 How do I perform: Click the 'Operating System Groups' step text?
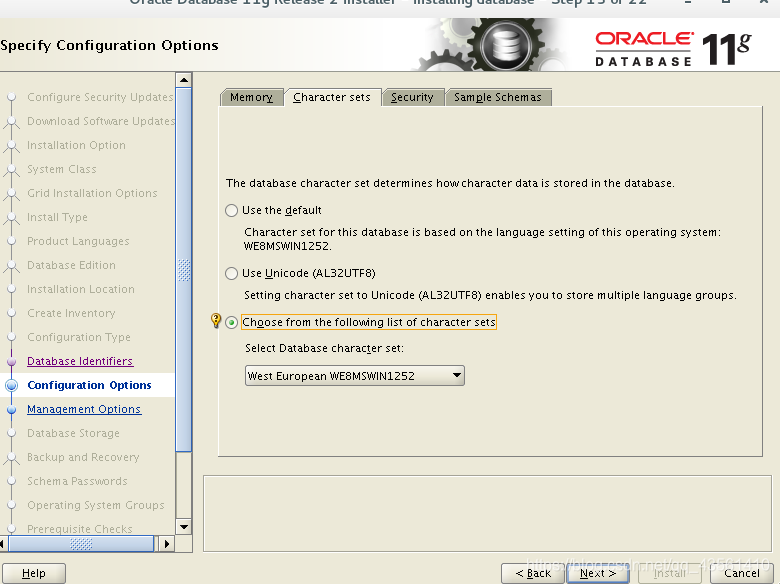[96, 505]
